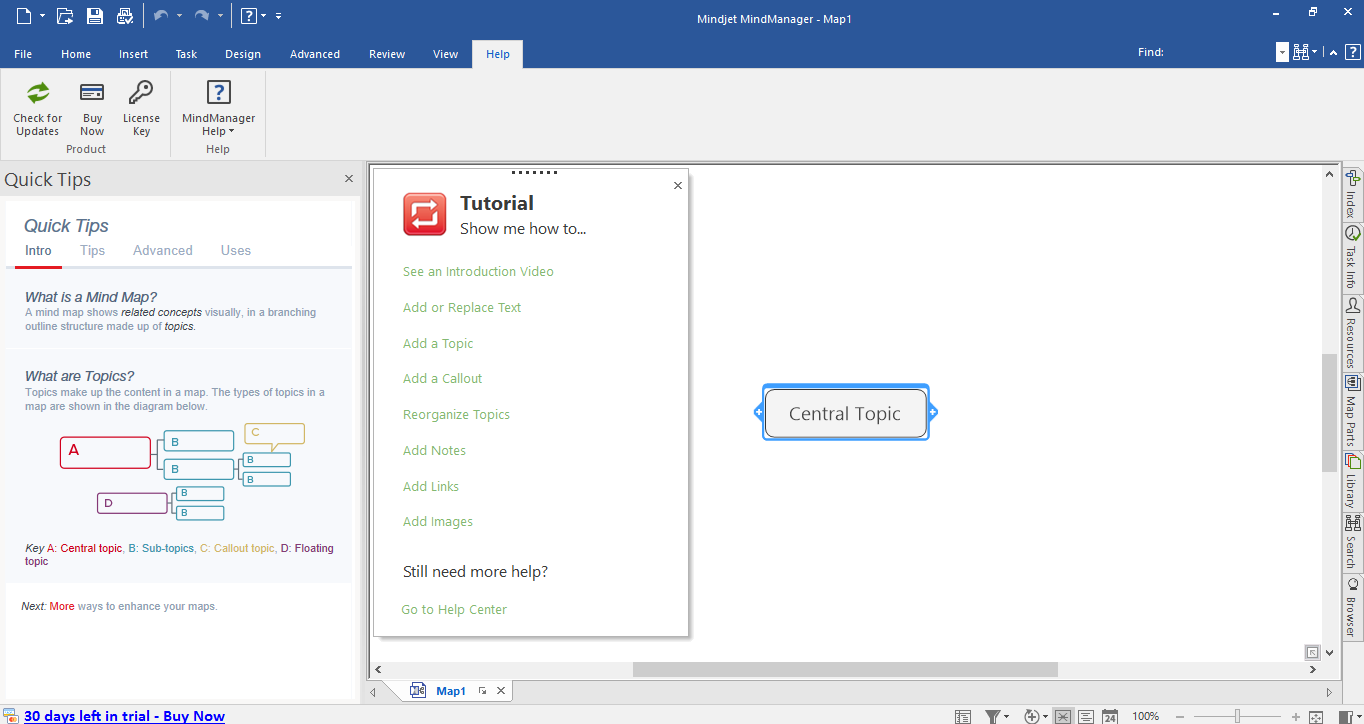Click the Buy Now ribbon button
Screen dimensions: 1364x724
click(x=92, y=109)
